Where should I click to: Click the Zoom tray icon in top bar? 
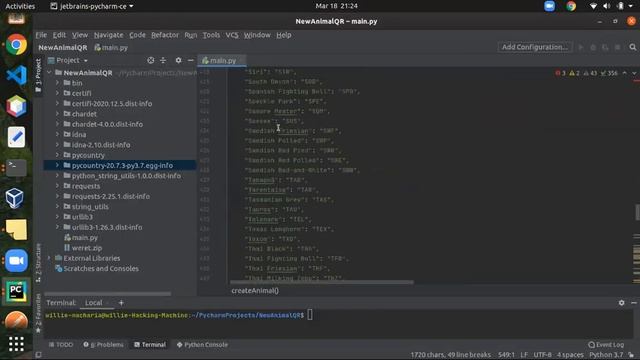click(x=549, y=6)
